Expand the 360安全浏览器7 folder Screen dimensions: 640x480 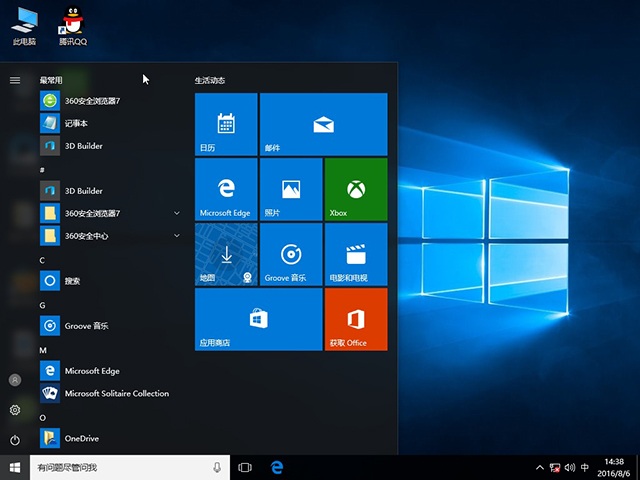click(177, 213)
